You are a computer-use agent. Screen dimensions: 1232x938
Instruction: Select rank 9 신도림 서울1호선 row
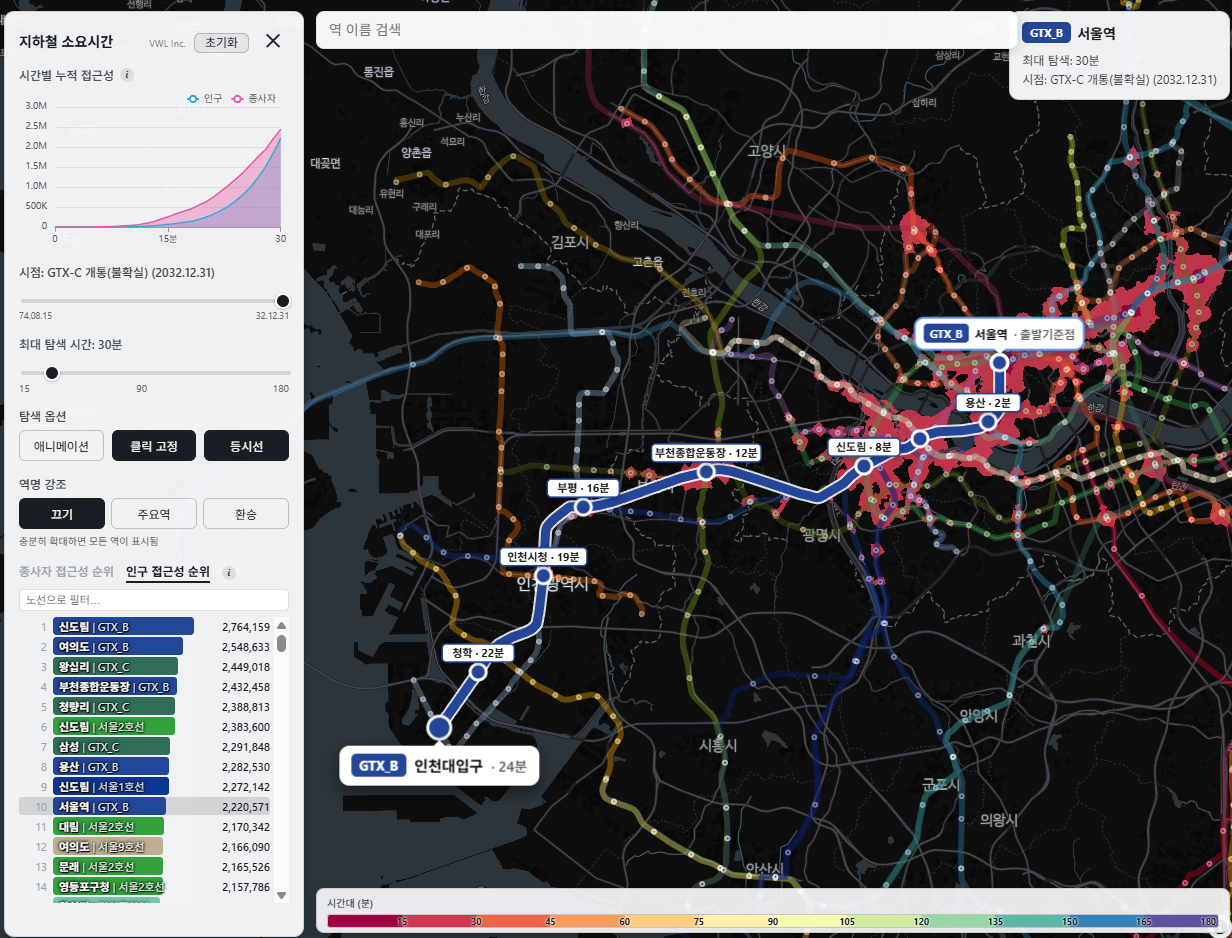coord(146,787)
